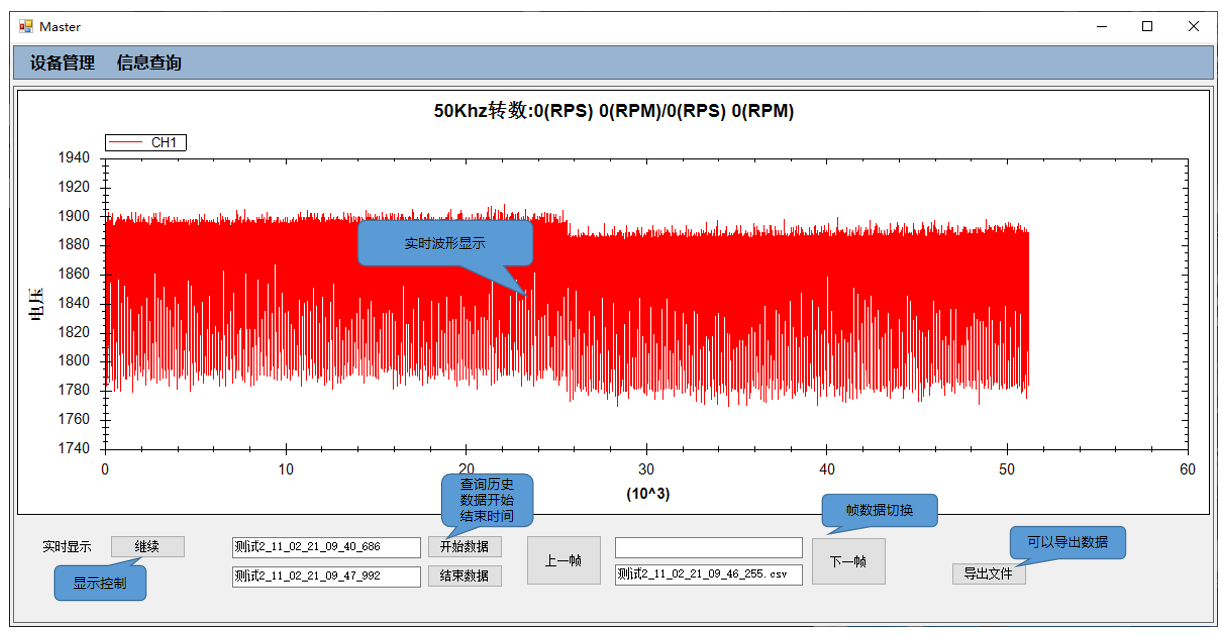
Task: Click the 实时波形显示 callout bubble
Action: [x=445, y=243]
